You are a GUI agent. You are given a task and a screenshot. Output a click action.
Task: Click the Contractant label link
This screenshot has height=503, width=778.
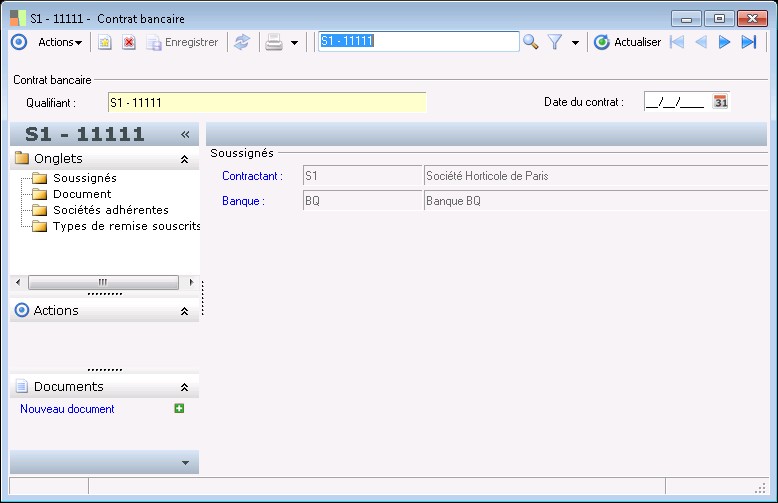tap(252, 176)
